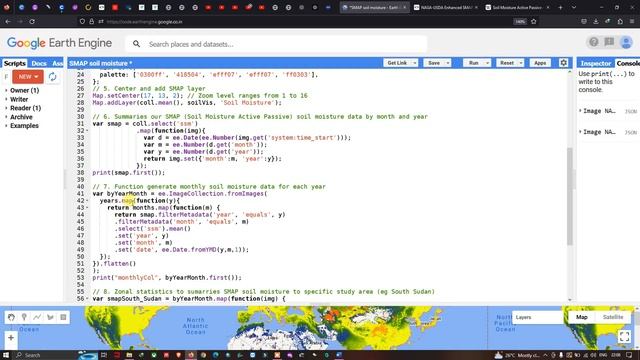Switch to the Assets tab
Image resolution: width=640 pixels, height=360 pixels.
(x=57, y=63)
